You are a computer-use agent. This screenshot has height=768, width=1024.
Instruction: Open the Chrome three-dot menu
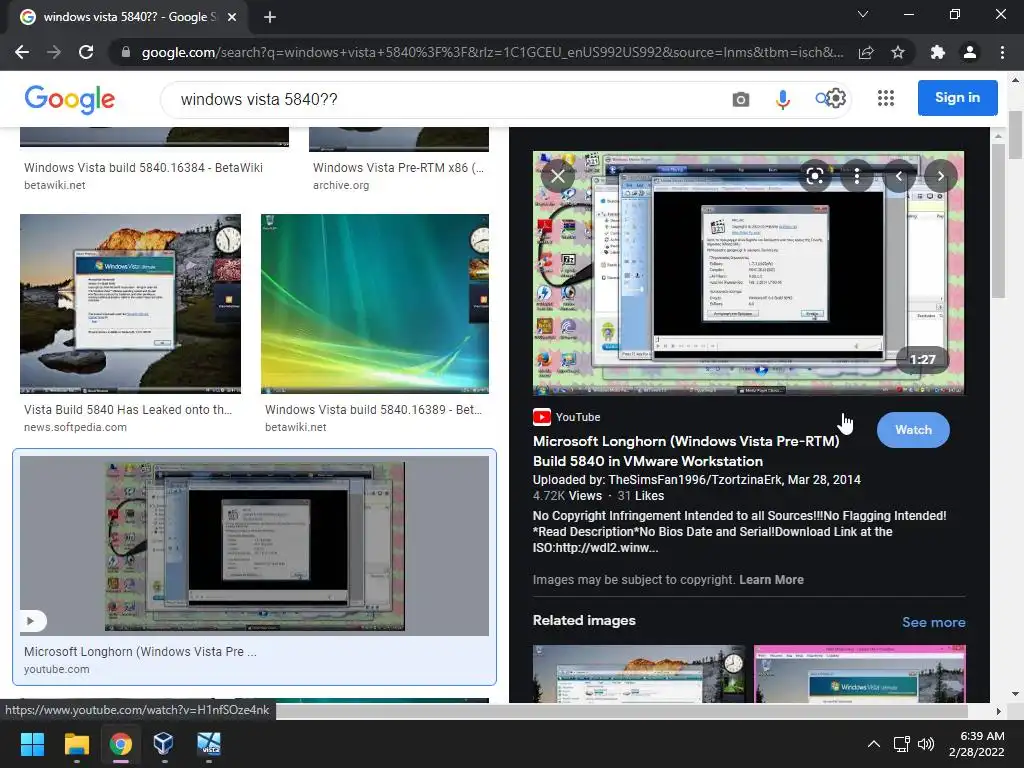[1002, 52]
